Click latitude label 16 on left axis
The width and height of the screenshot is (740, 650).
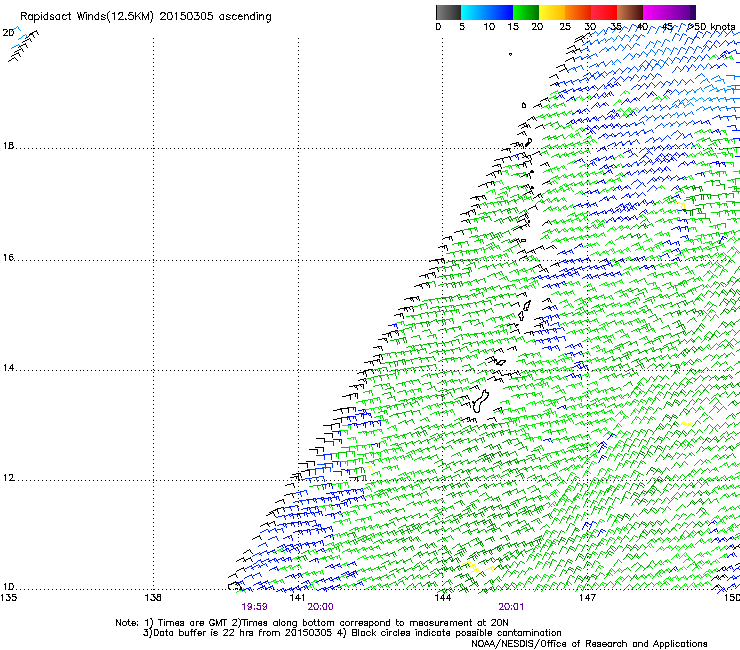point(8,257)
